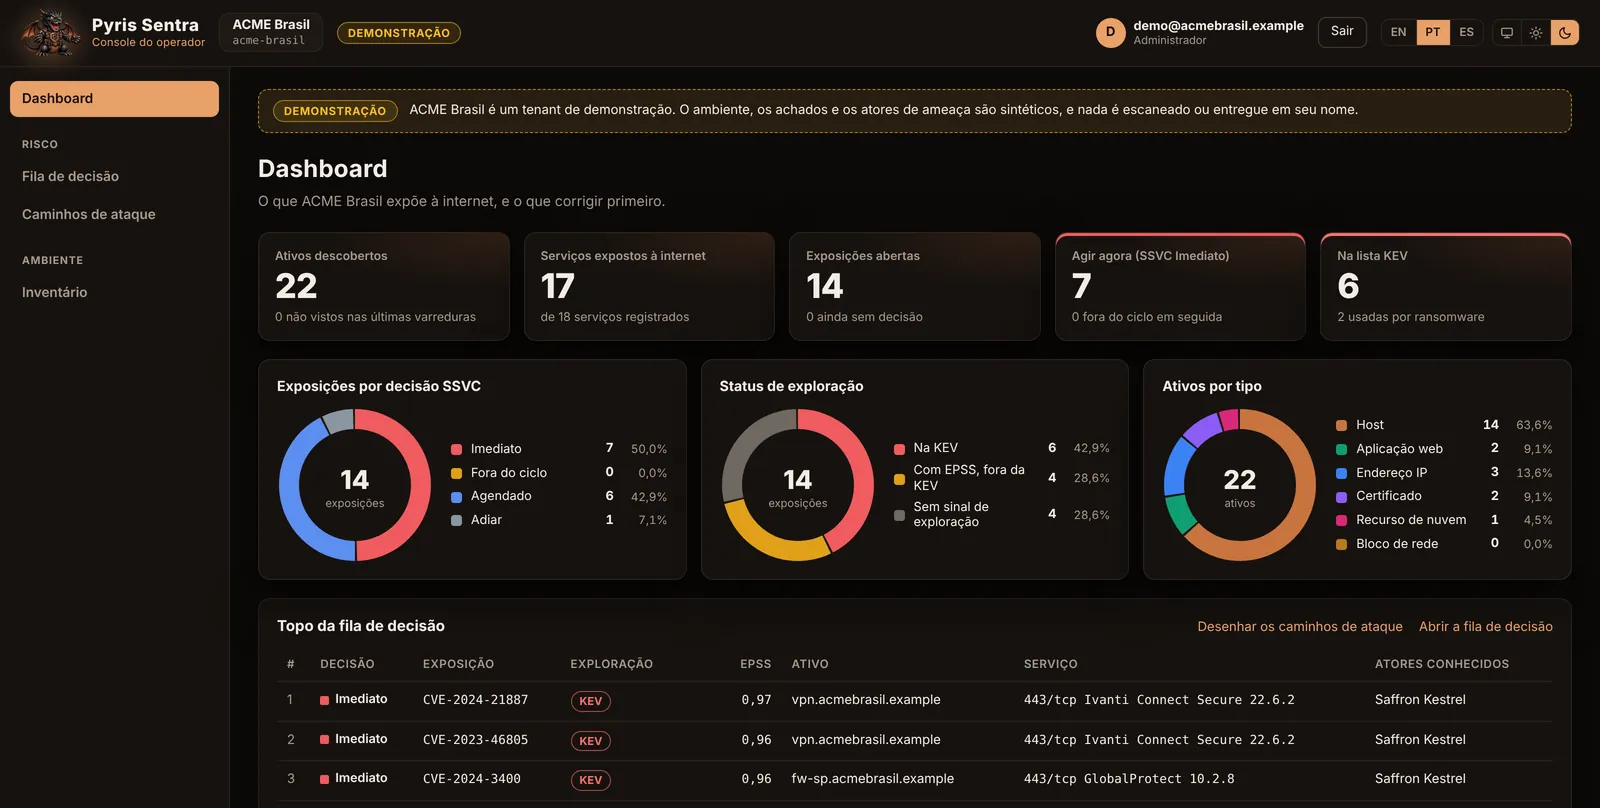The image size is (1600, 808).
Task: Select dark theme moon icon
Action: coord(1565,33)
